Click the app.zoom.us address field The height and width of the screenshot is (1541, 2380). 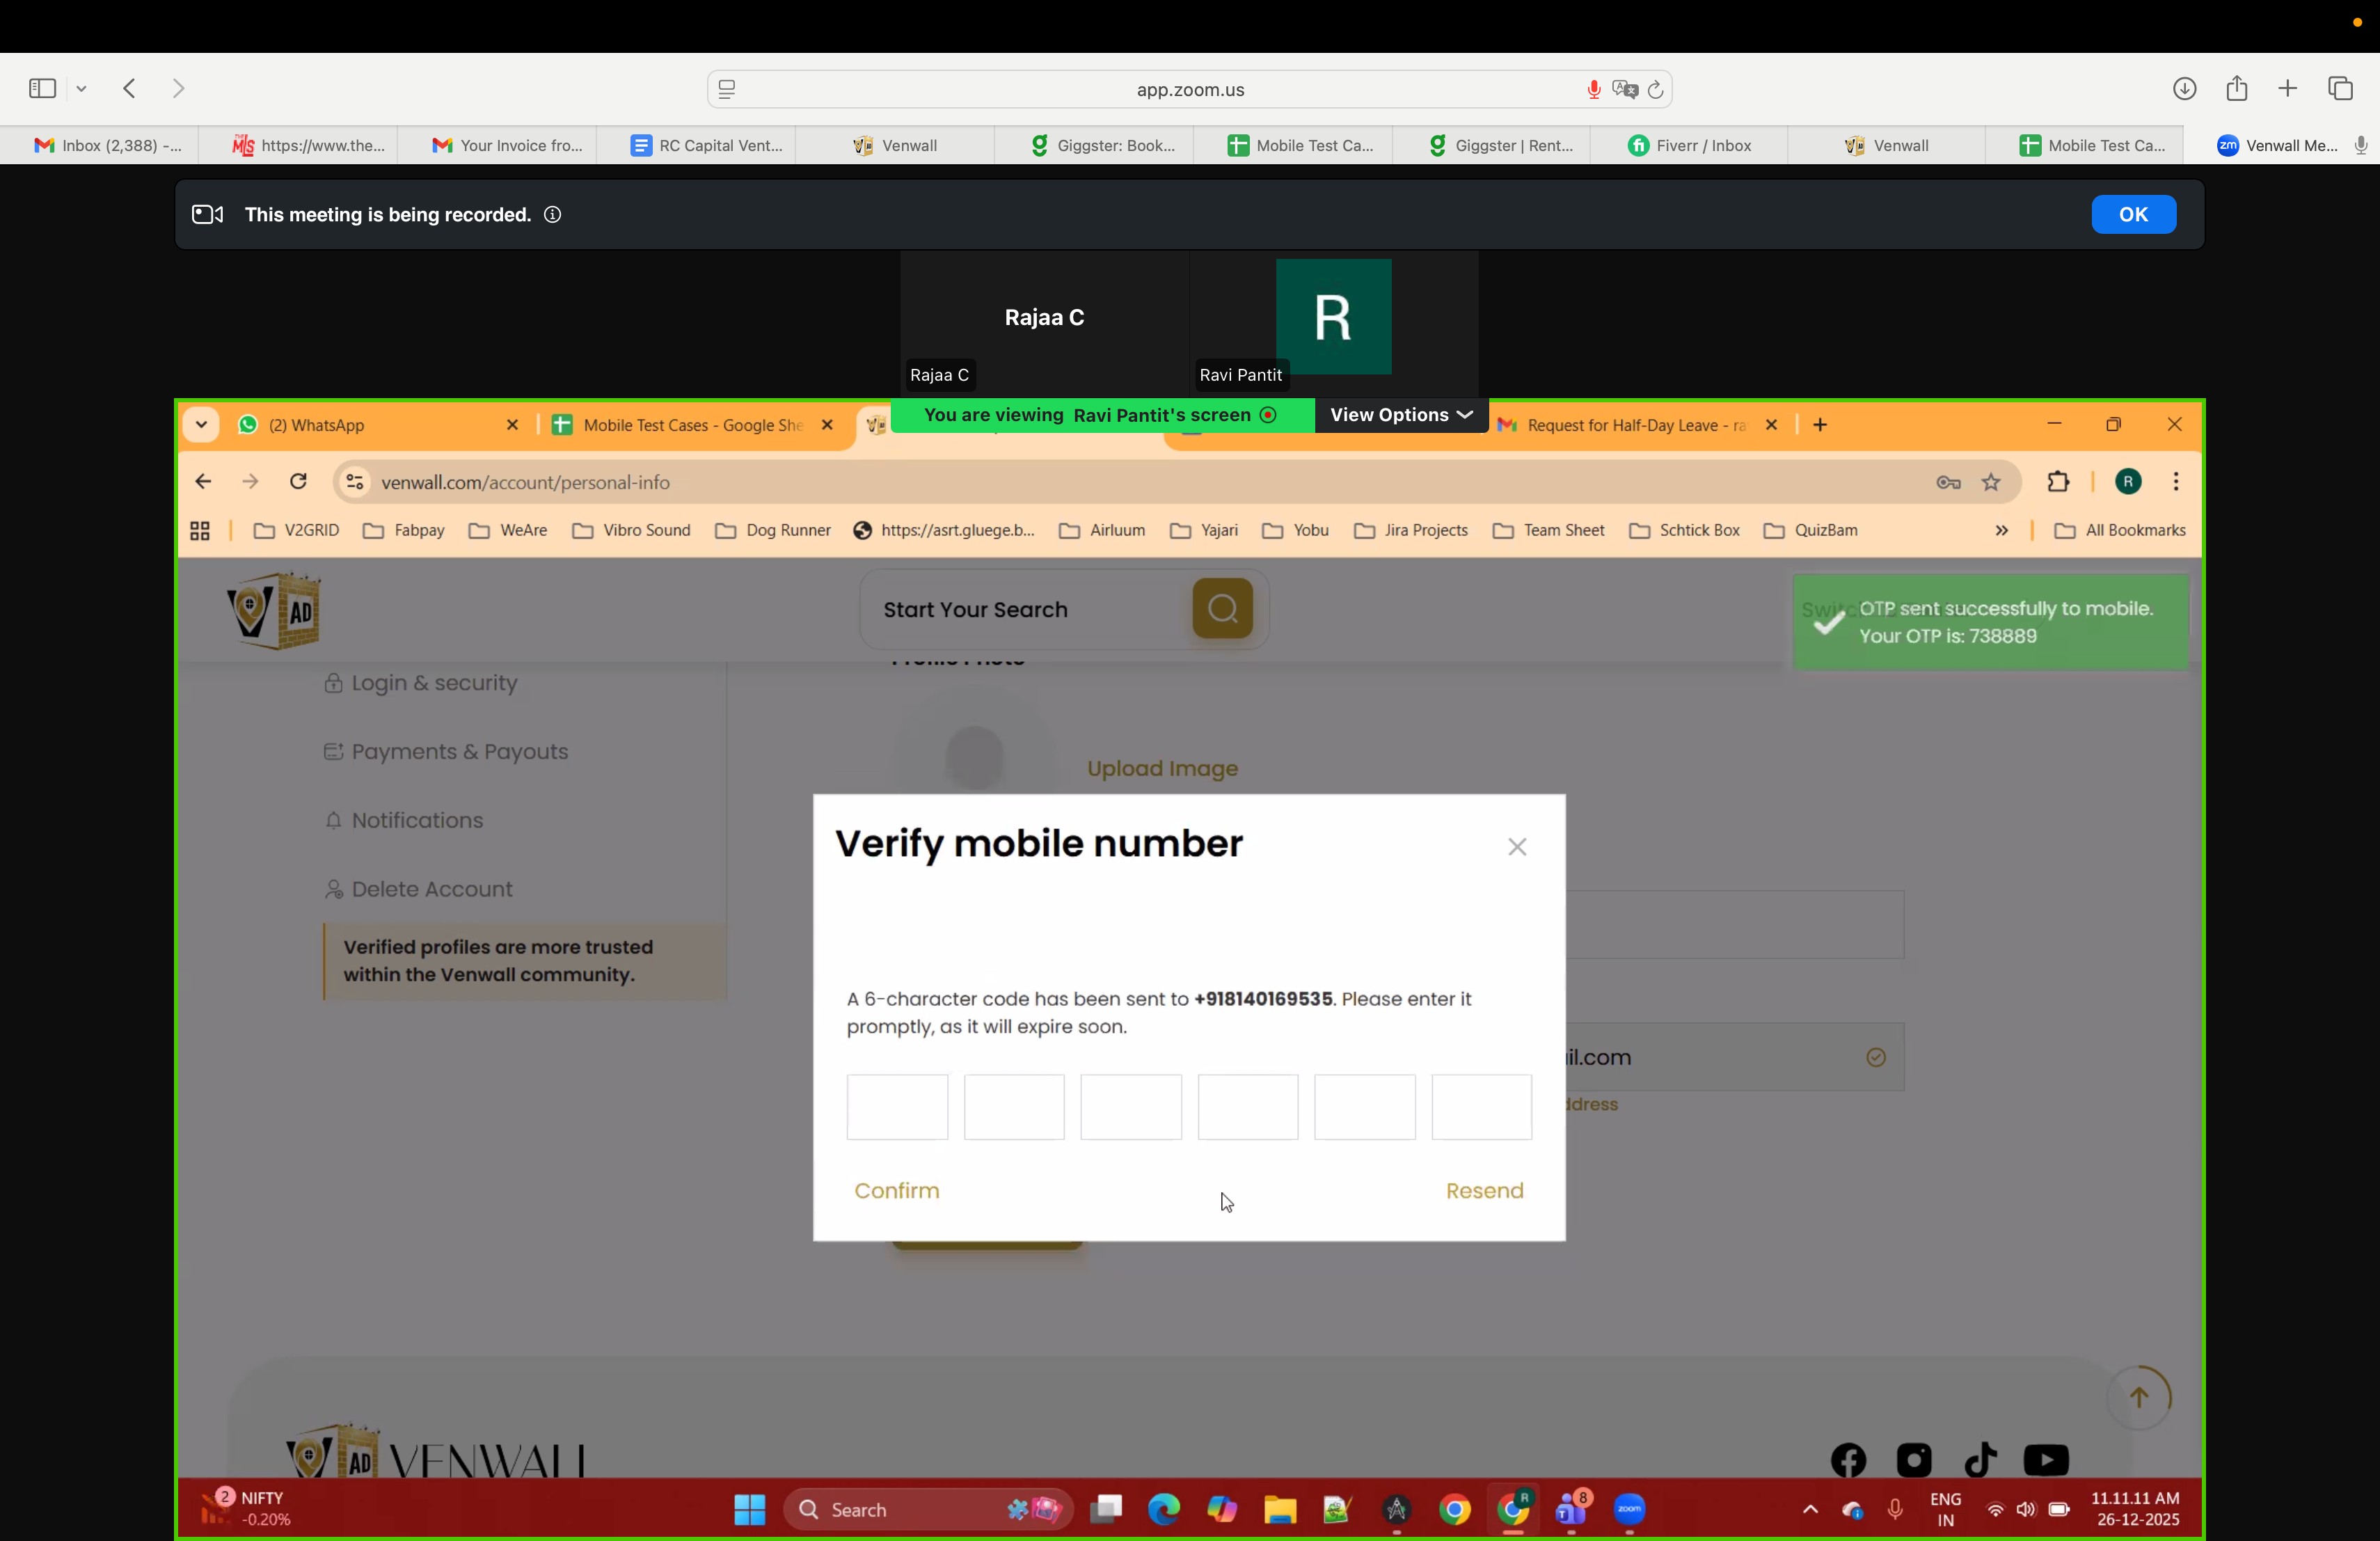pyautogui.click(x=1189, y=90)
